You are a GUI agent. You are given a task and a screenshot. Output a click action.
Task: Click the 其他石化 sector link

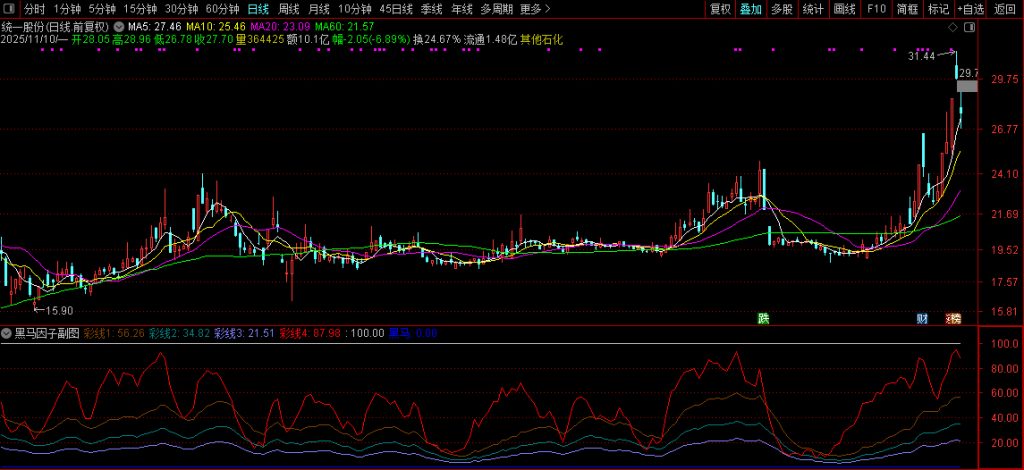(541, 39)
